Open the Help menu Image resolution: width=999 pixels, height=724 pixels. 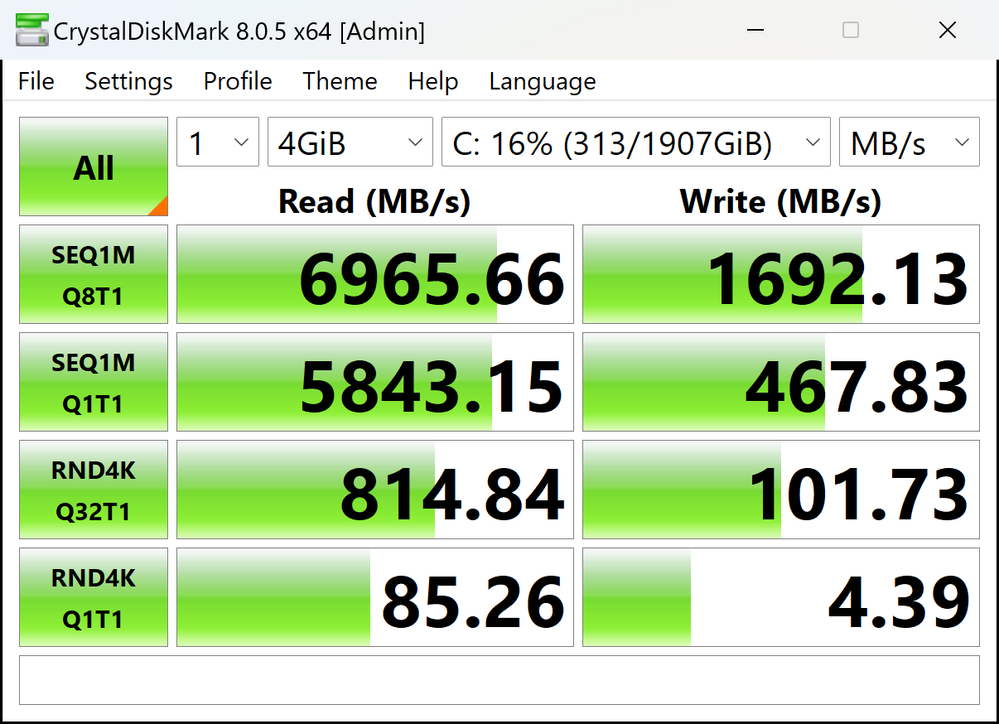click(432, 82)
